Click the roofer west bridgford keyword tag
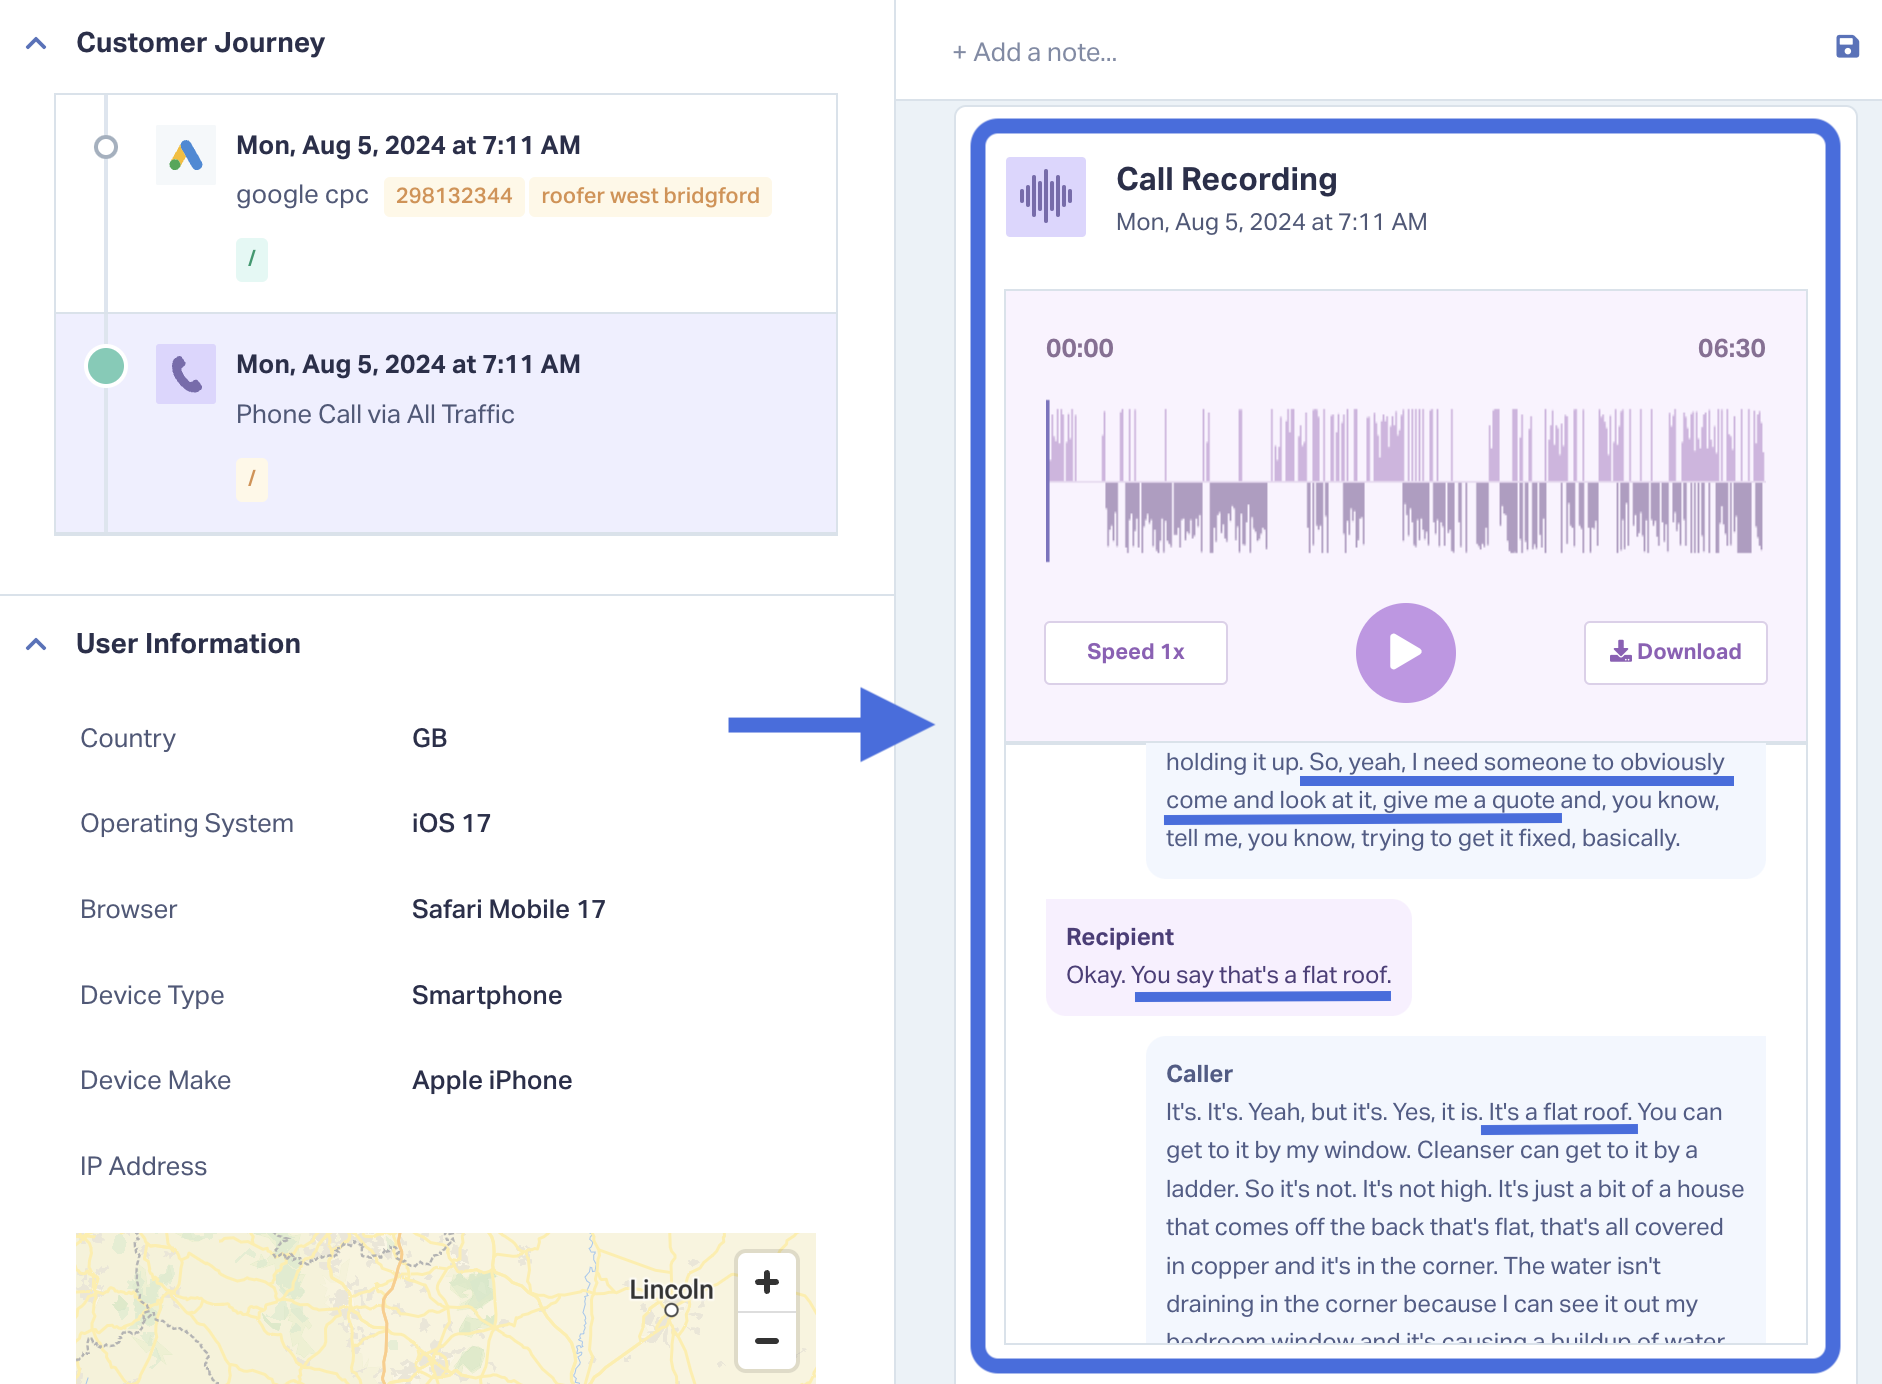Screen dimensions: 1882x1384 pyautogui.click(x=650, y=196)
